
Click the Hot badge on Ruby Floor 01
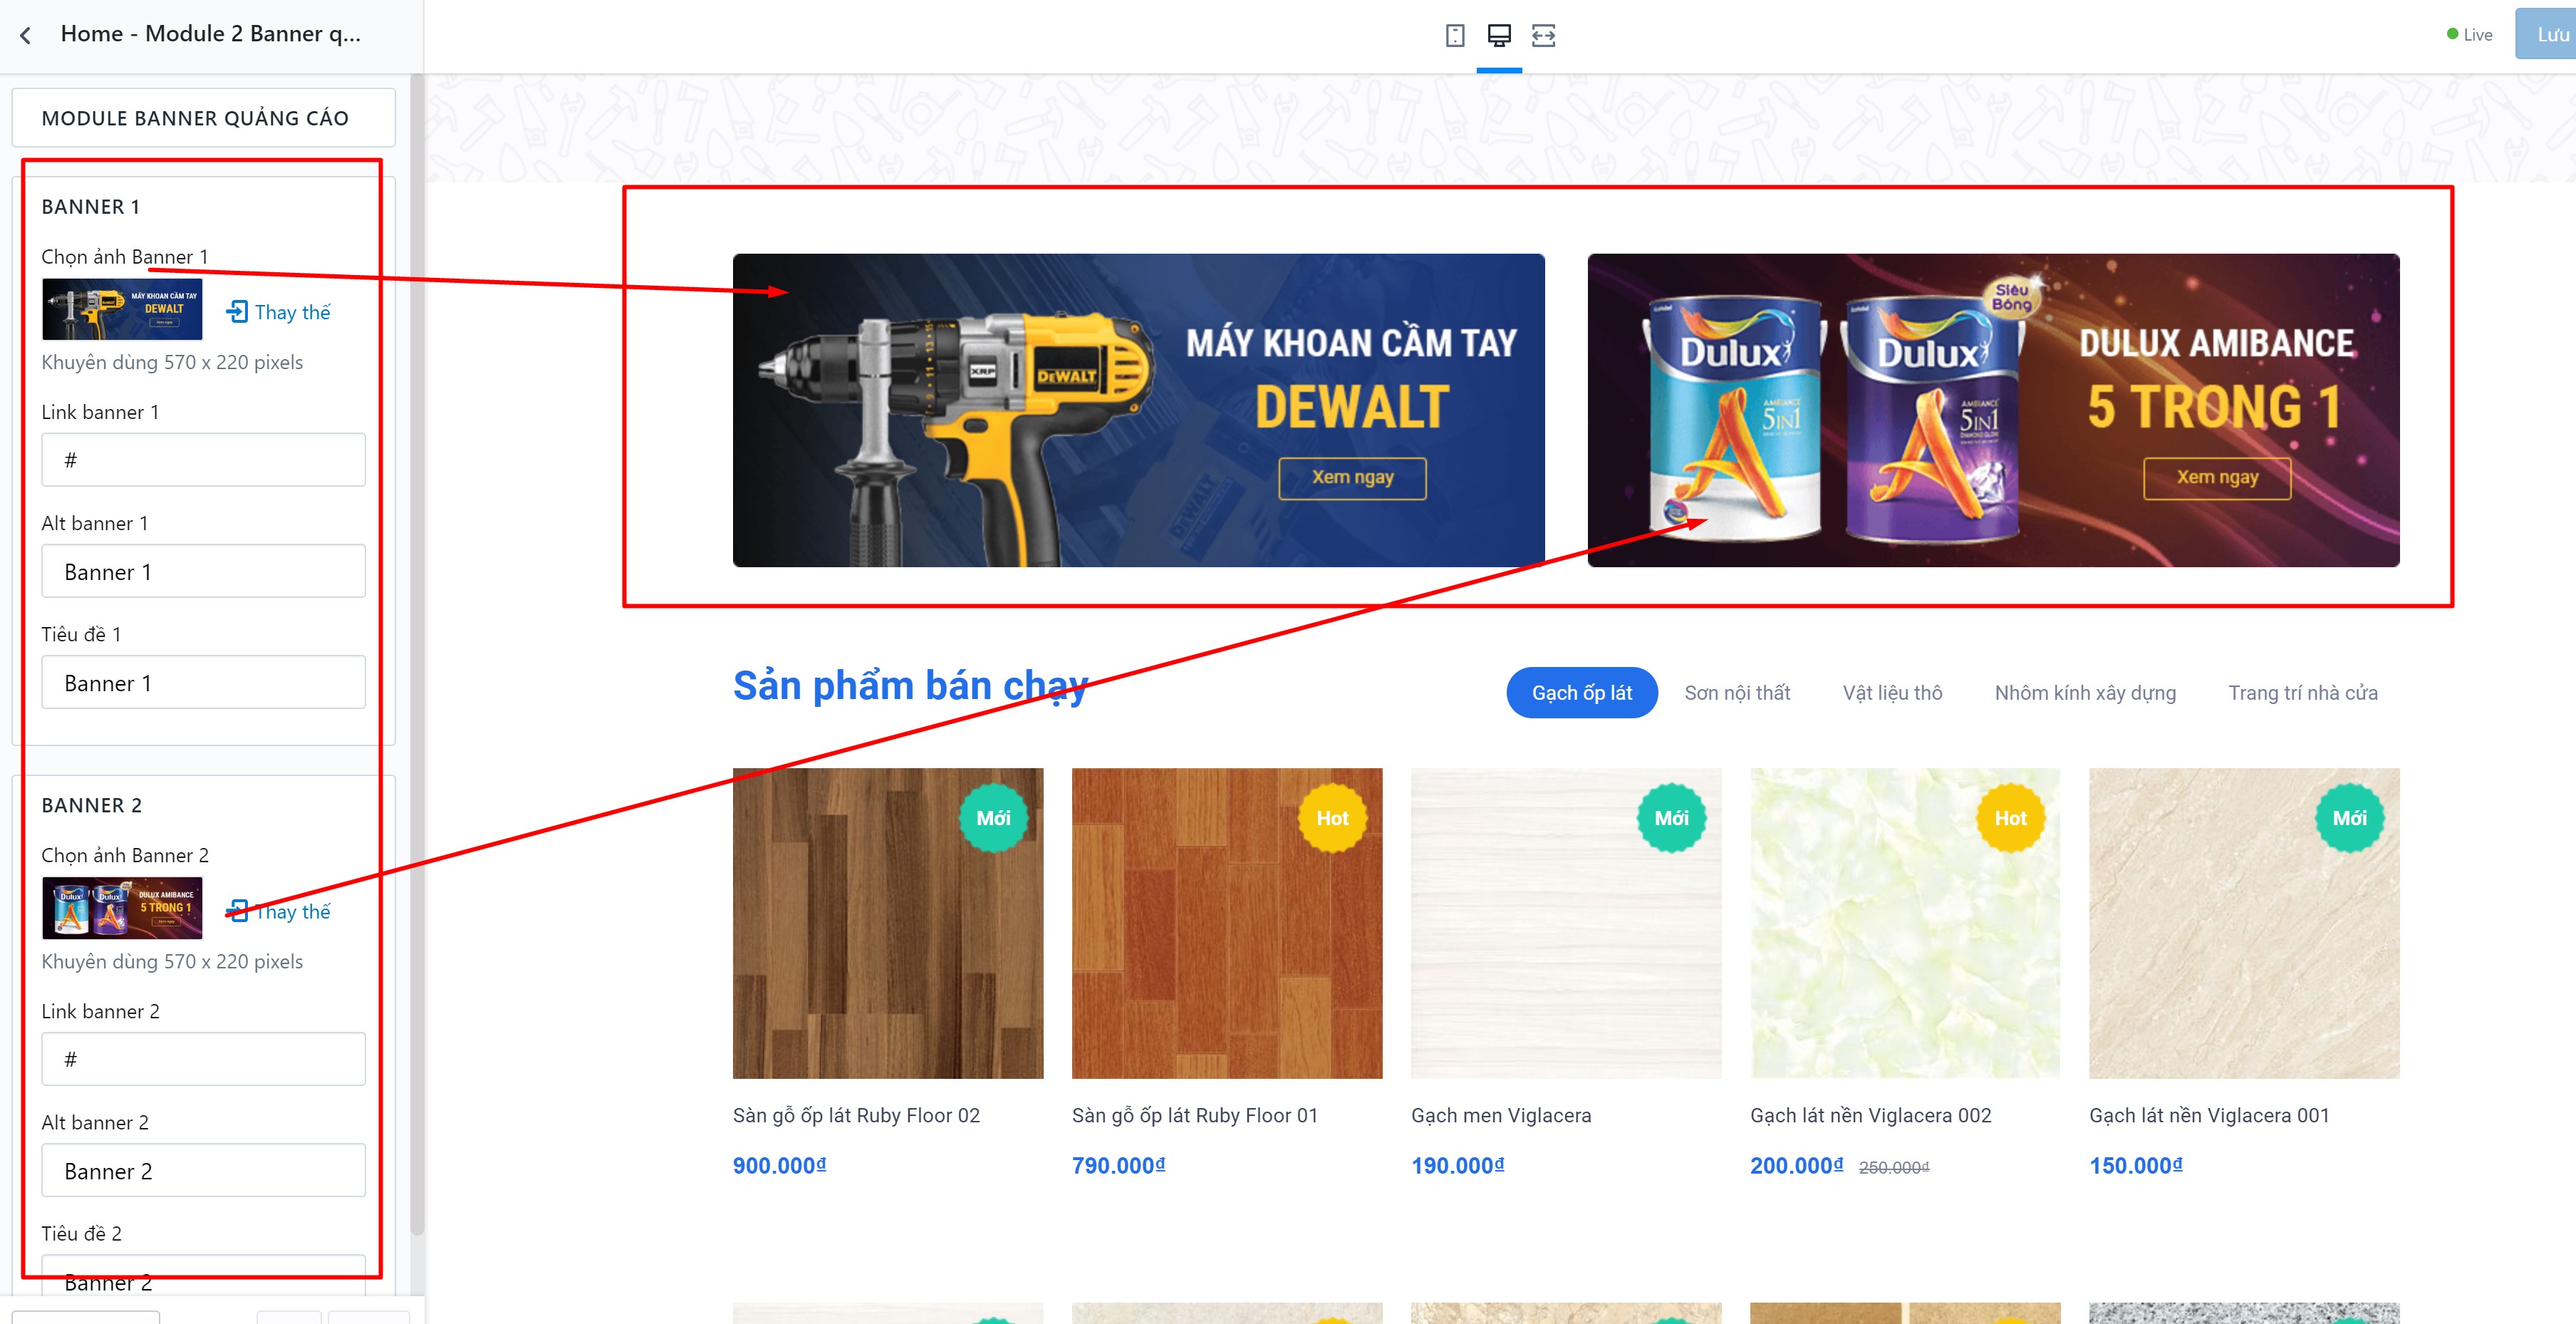pyautogui.click(x=1332, y=818)
